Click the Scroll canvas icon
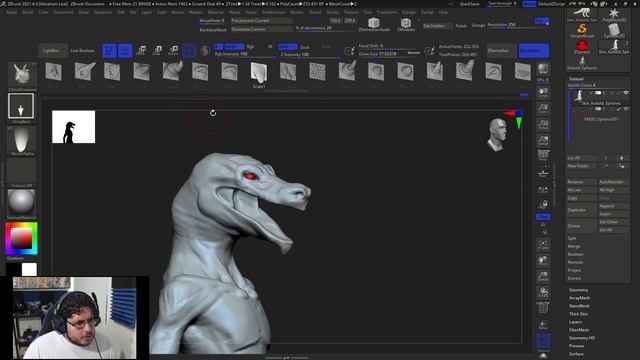The width and height of the screenshot is (640, 360). [x=543, y=93]
